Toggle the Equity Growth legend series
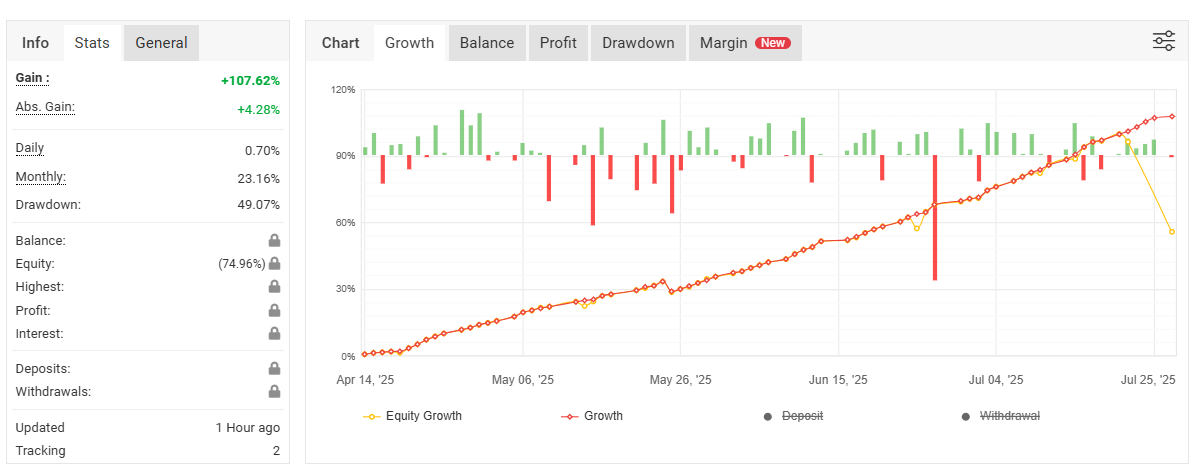 (412, 416)
